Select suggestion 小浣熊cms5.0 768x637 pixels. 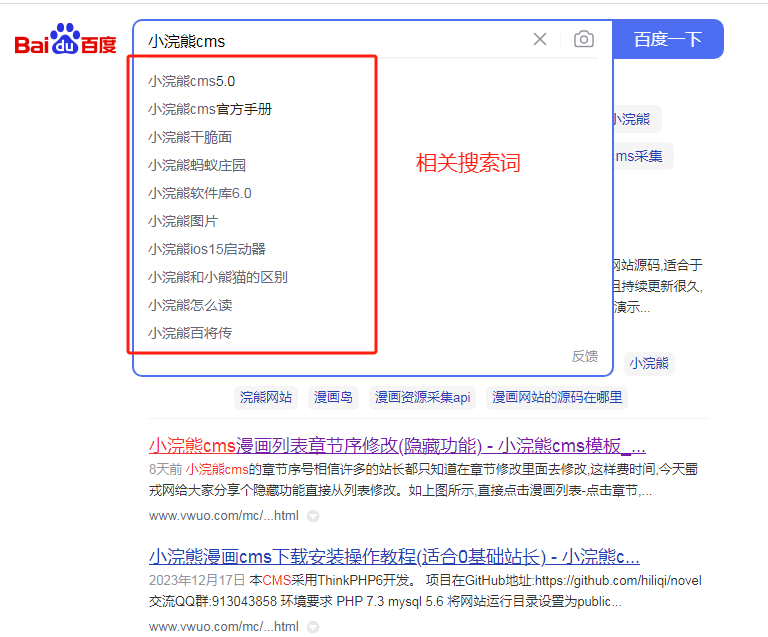(192, 81)
